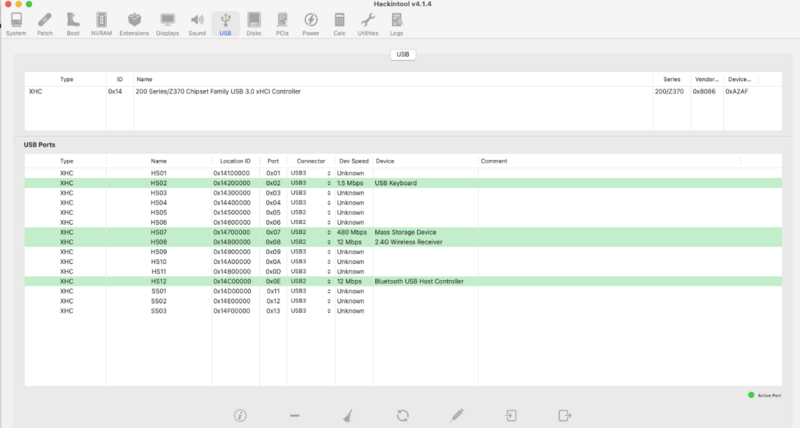The image size is (800, 428).
Task: Change connector type for HS12 port
Action: tap(310, 281)
